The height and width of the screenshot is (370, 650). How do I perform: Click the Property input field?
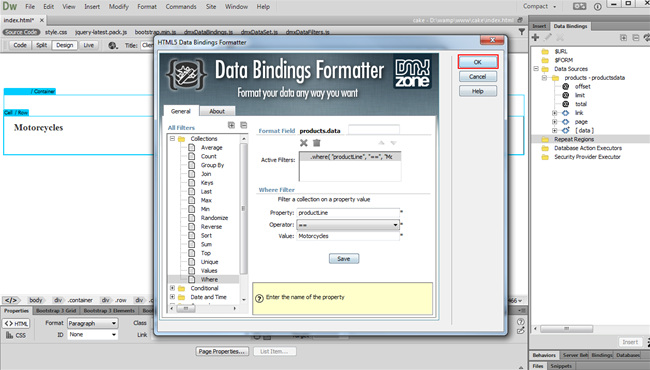(x=348, y=213)
